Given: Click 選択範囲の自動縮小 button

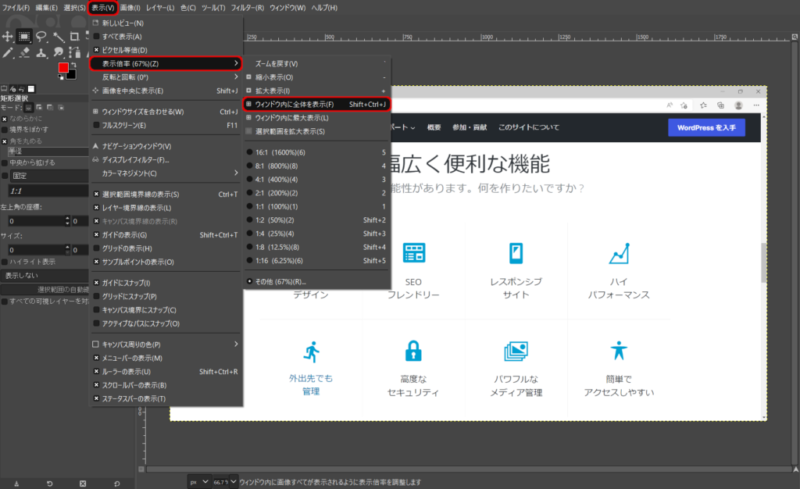Looking at the screenshot, I should tap(45, 289).
